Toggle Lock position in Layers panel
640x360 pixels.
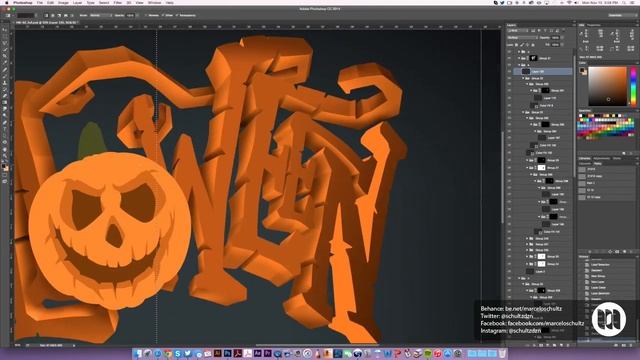527,45
